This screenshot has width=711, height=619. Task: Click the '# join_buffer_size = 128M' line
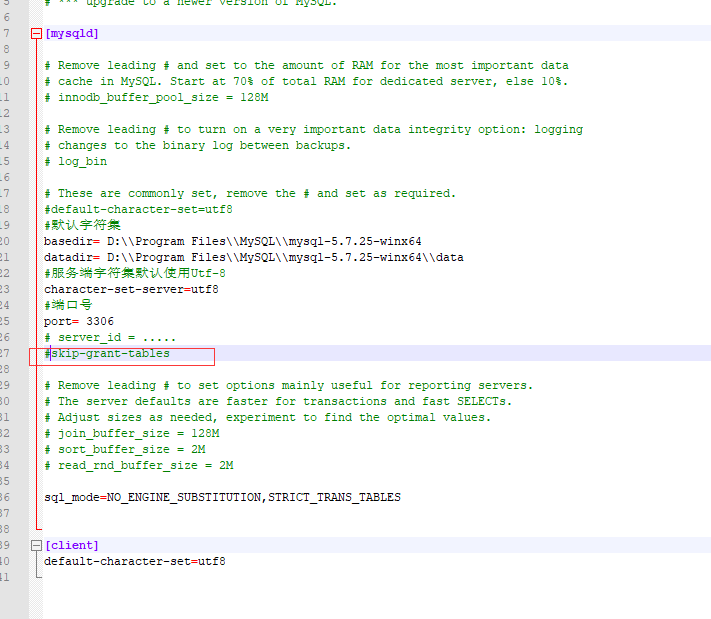click(x=132, y=434)
